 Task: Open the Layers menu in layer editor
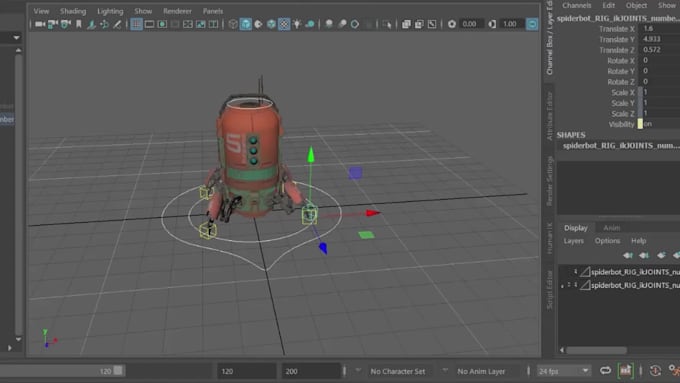tap(573, 241)
